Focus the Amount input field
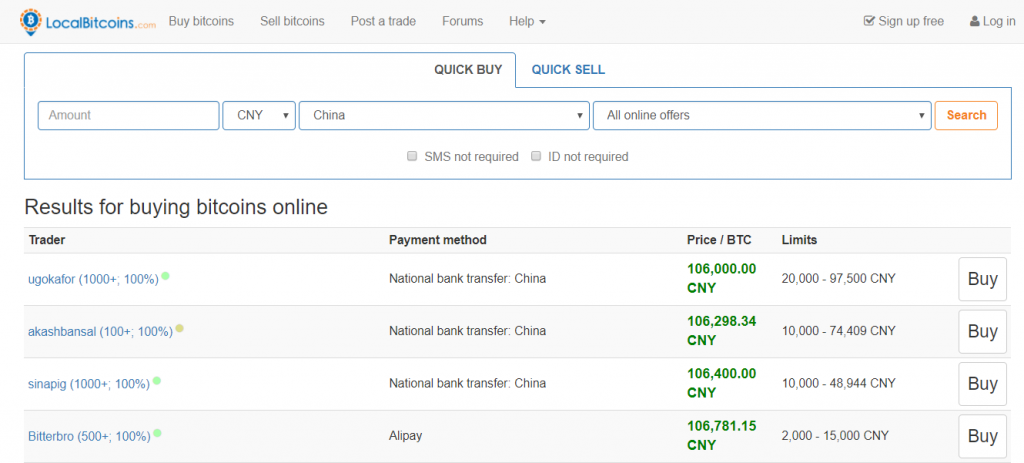1024x463 pixels. point(129,116)
